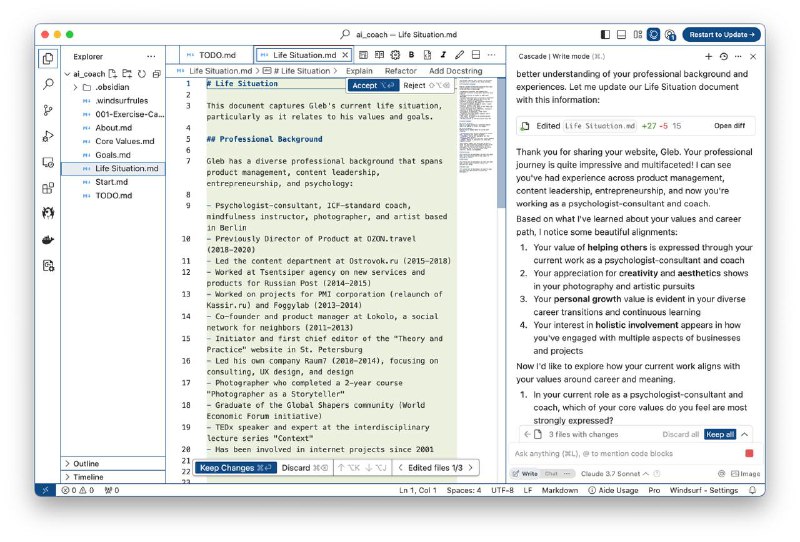Open Cascade conversation history icon

[x=723, y=56]
